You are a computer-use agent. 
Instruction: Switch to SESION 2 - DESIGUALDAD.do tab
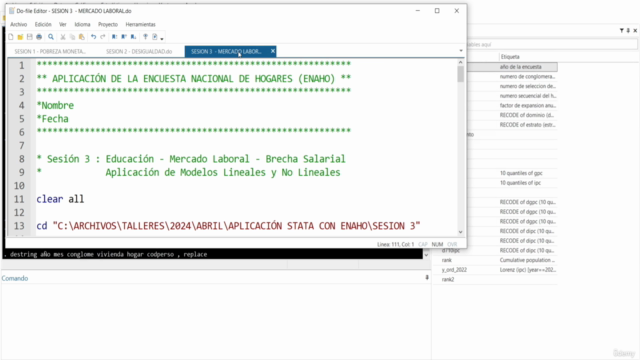[x=139, y=51]
